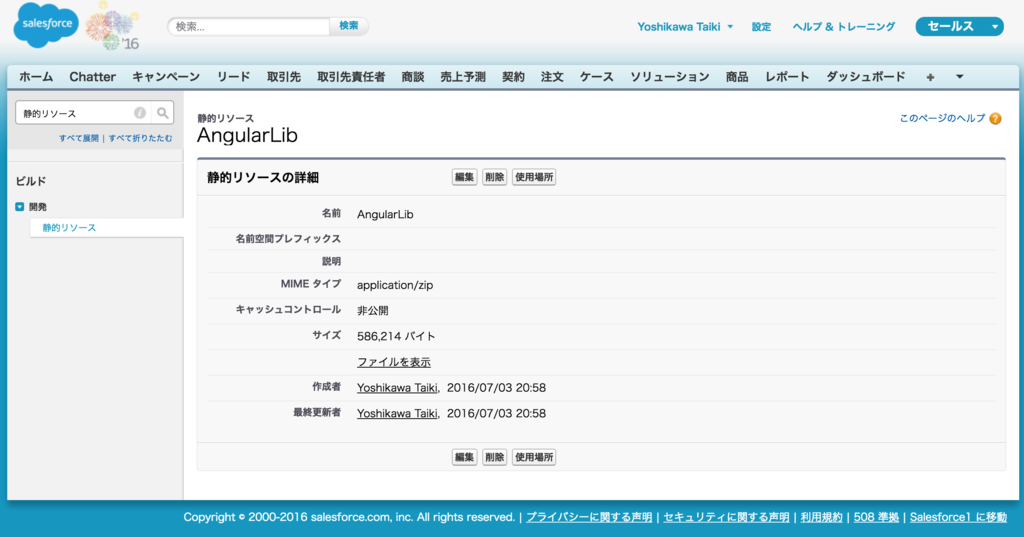Click the 586,214 バイト size value

coord(396,336)
